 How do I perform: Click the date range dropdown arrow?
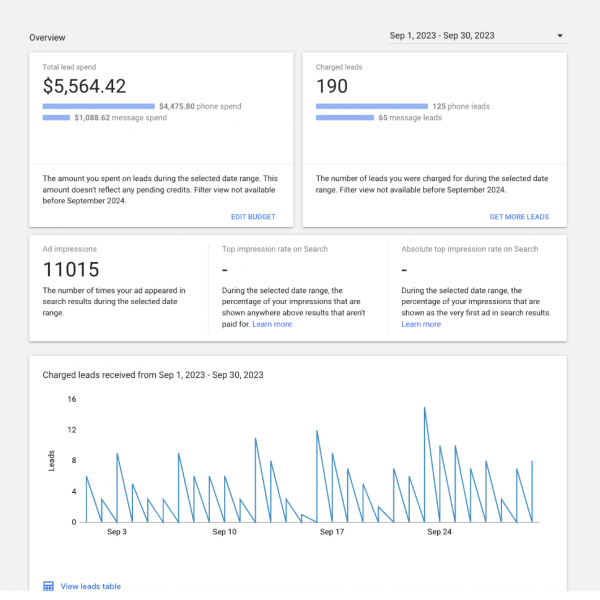(559, 36)
